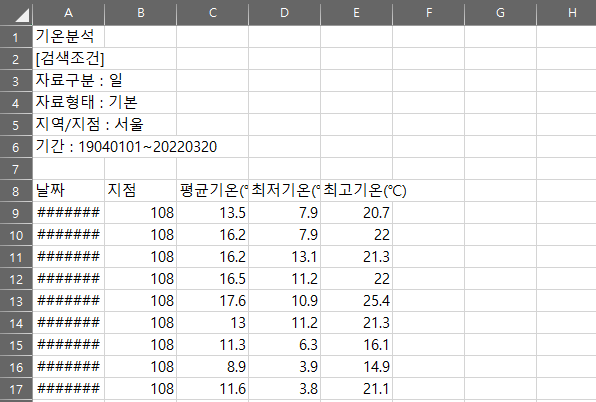Click max temperature 20.7 in row 9
Image resolution: width=596 pixels, height=402 pixels.
356,213
